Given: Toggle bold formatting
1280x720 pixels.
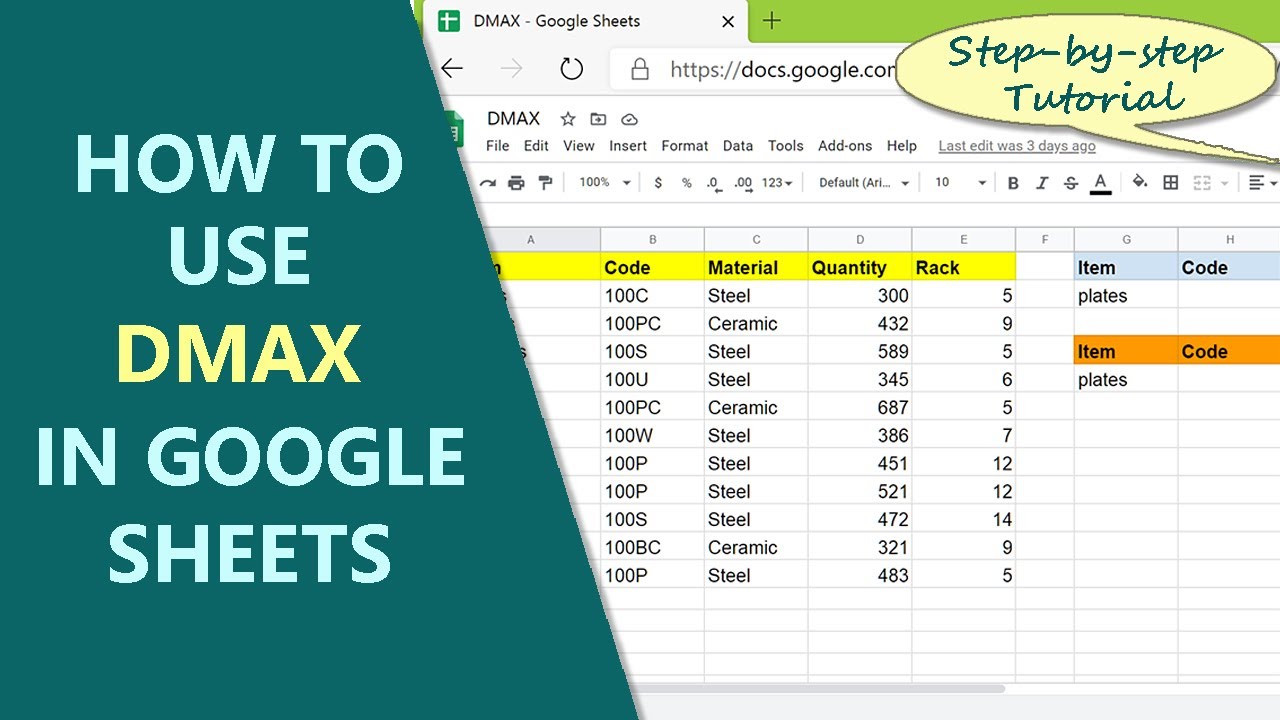Looking at the screenshot, I should click(x=1013, y=183).
